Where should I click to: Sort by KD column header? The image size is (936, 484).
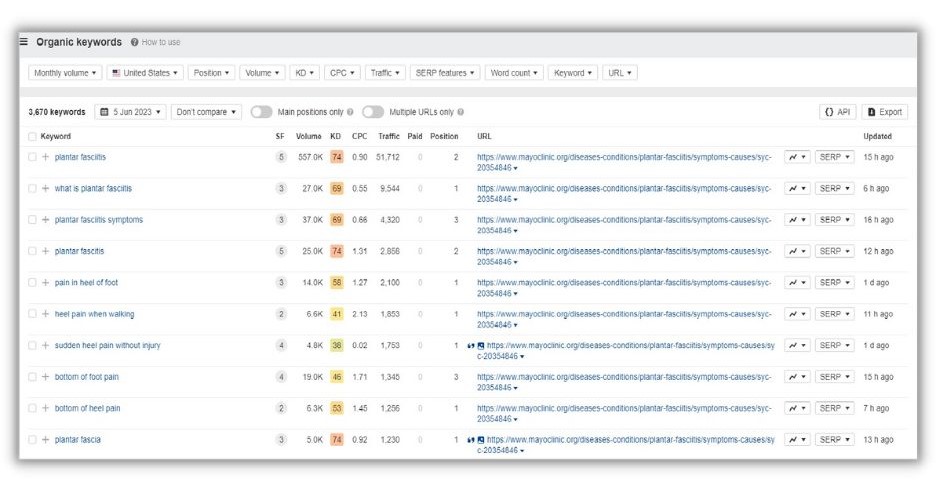coord(335,137)
